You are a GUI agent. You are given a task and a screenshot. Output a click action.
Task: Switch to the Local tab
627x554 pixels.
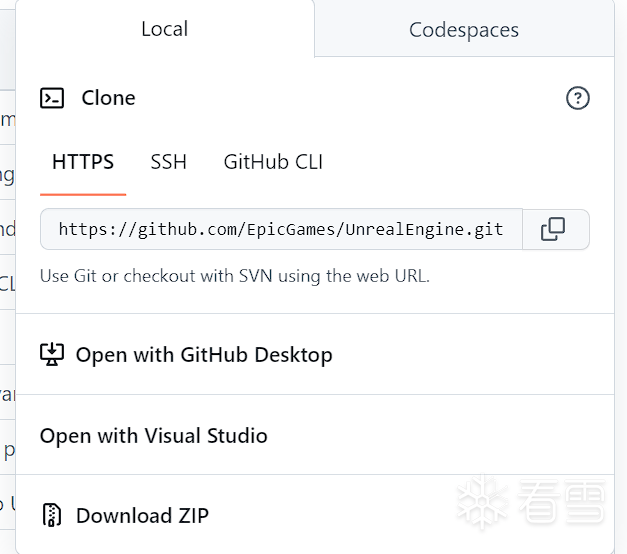pyautogui.click(x=164, y=29)
